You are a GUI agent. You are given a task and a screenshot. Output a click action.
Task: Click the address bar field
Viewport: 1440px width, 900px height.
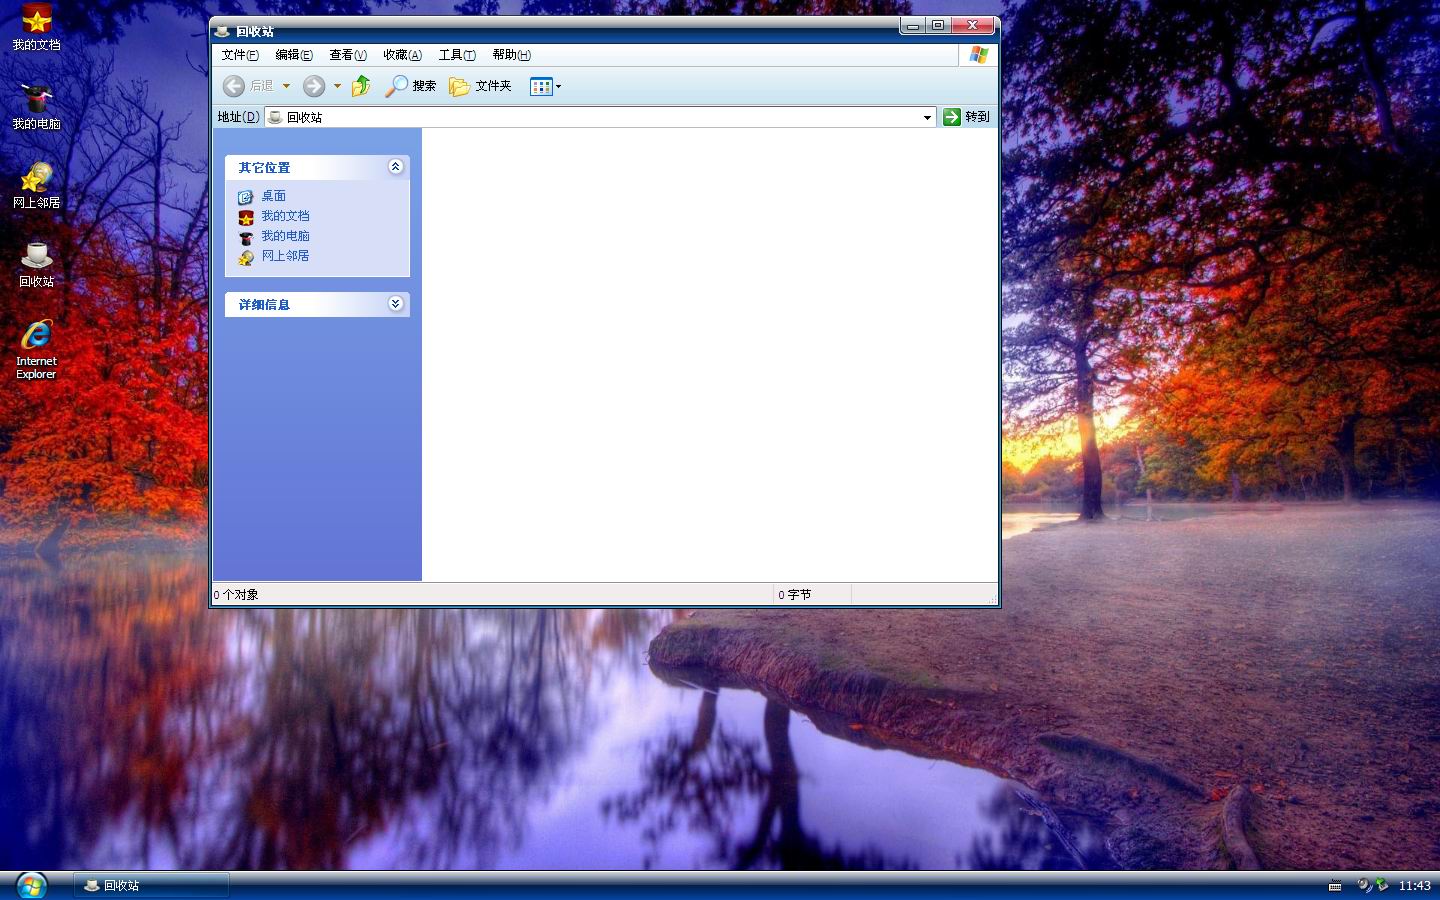[600, 117]
